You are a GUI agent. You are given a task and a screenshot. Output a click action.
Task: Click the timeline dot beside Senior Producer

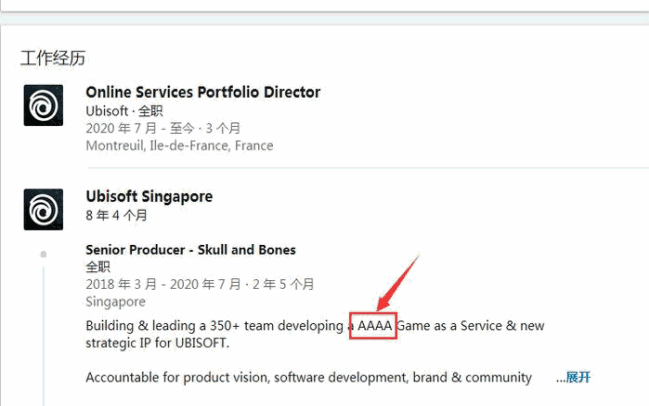tap(43, 254)
